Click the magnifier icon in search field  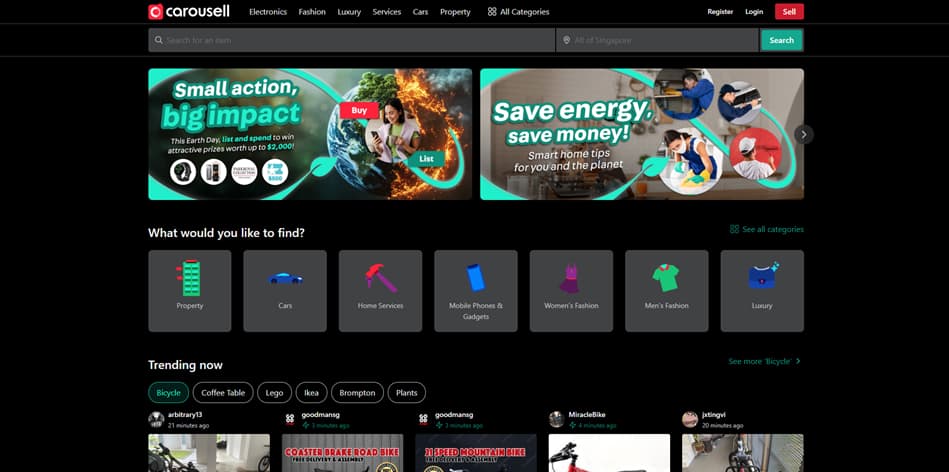[159, 40]
